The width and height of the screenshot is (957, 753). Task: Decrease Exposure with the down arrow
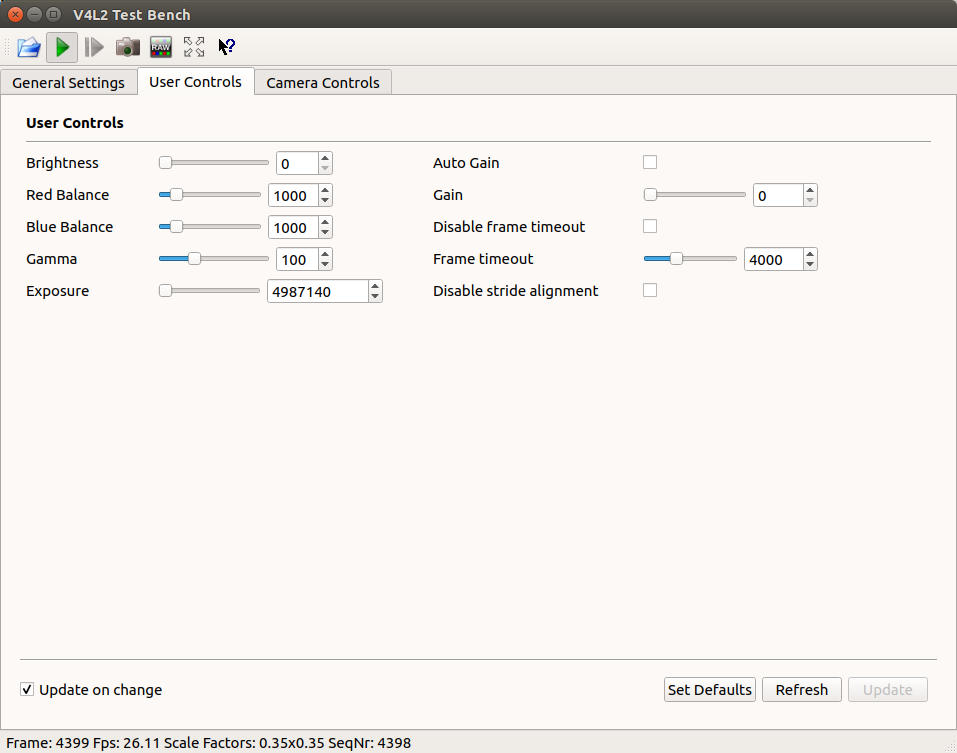pos(375,297)
